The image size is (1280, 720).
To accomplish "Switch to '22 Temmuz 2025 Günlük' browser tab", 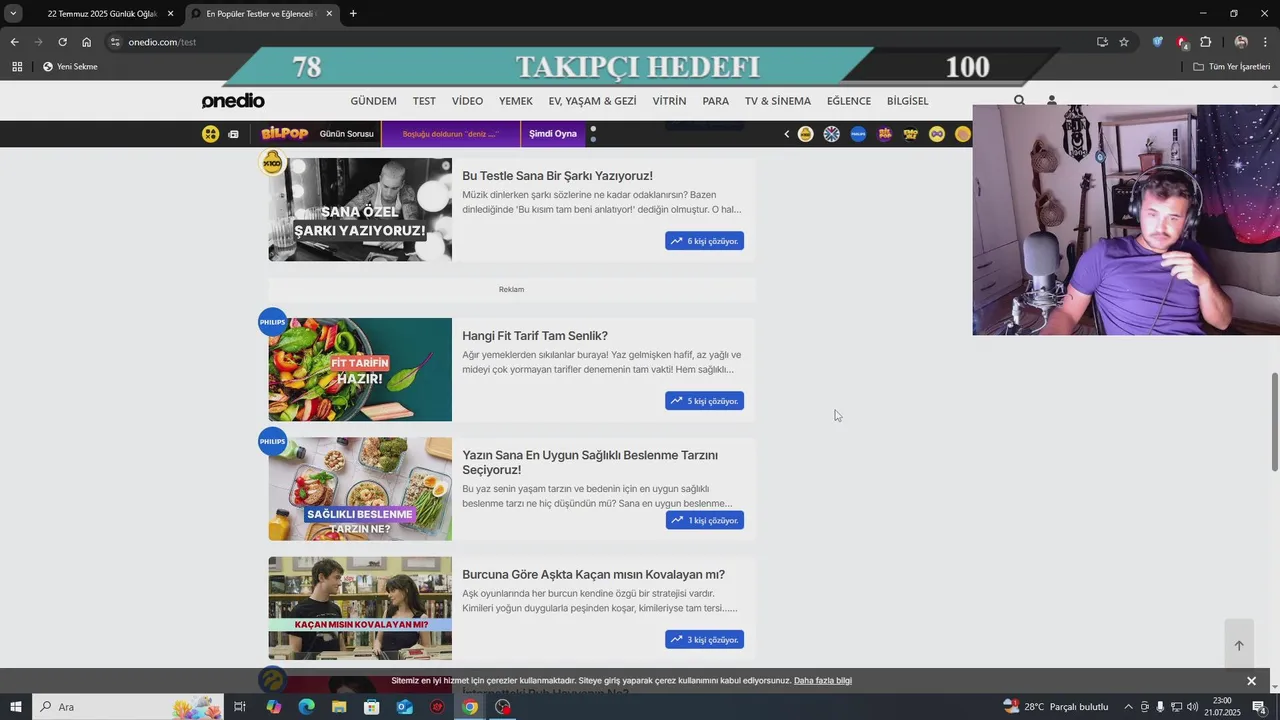I will click(101, 14).
